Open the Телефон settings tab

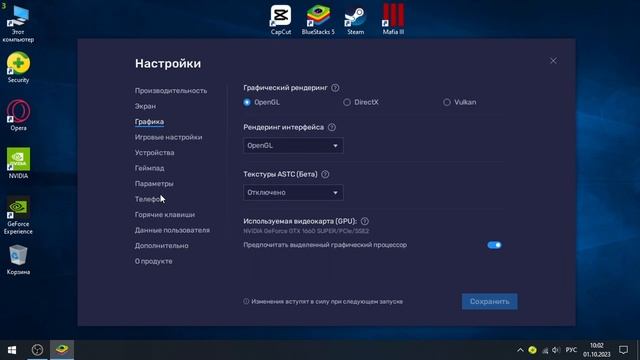coord(150,199)
